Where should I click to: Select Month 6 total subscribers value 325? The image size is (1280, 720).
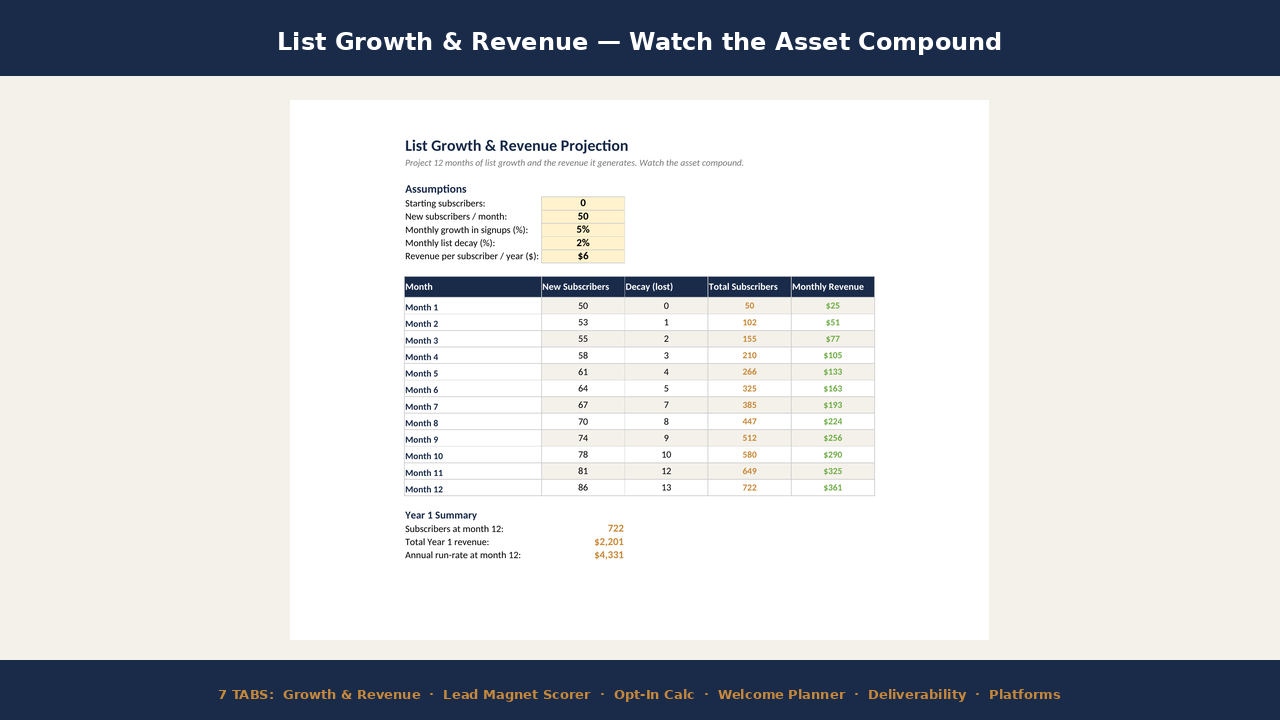pyautogui.click(x=749, y=388)
